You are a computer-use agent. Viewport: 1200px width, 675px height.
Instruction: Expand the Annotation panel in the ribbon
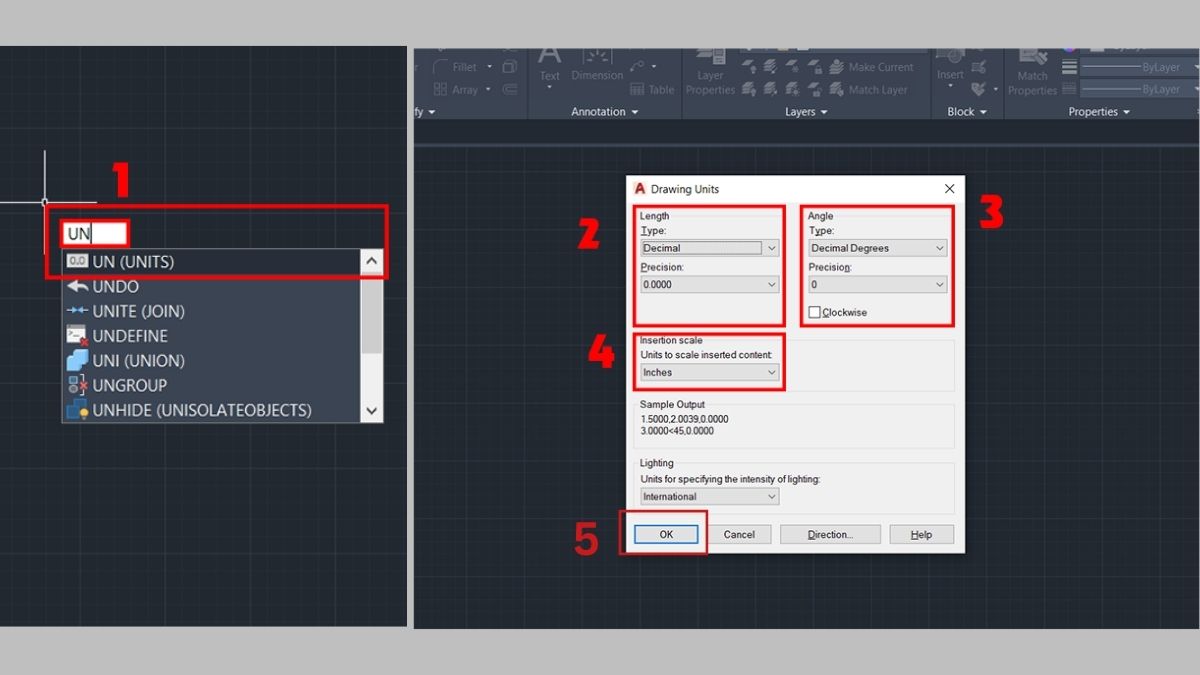click(605, 112)
